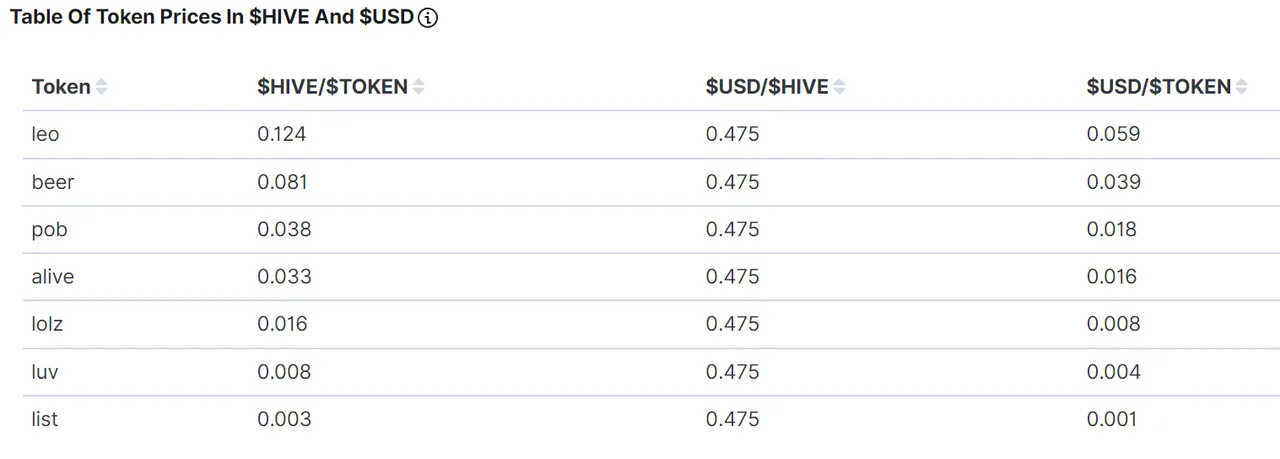This screenshot has width=1280, height=459.
Task: Click the $USD/$HIVE column header text
Action: (767, 87)
